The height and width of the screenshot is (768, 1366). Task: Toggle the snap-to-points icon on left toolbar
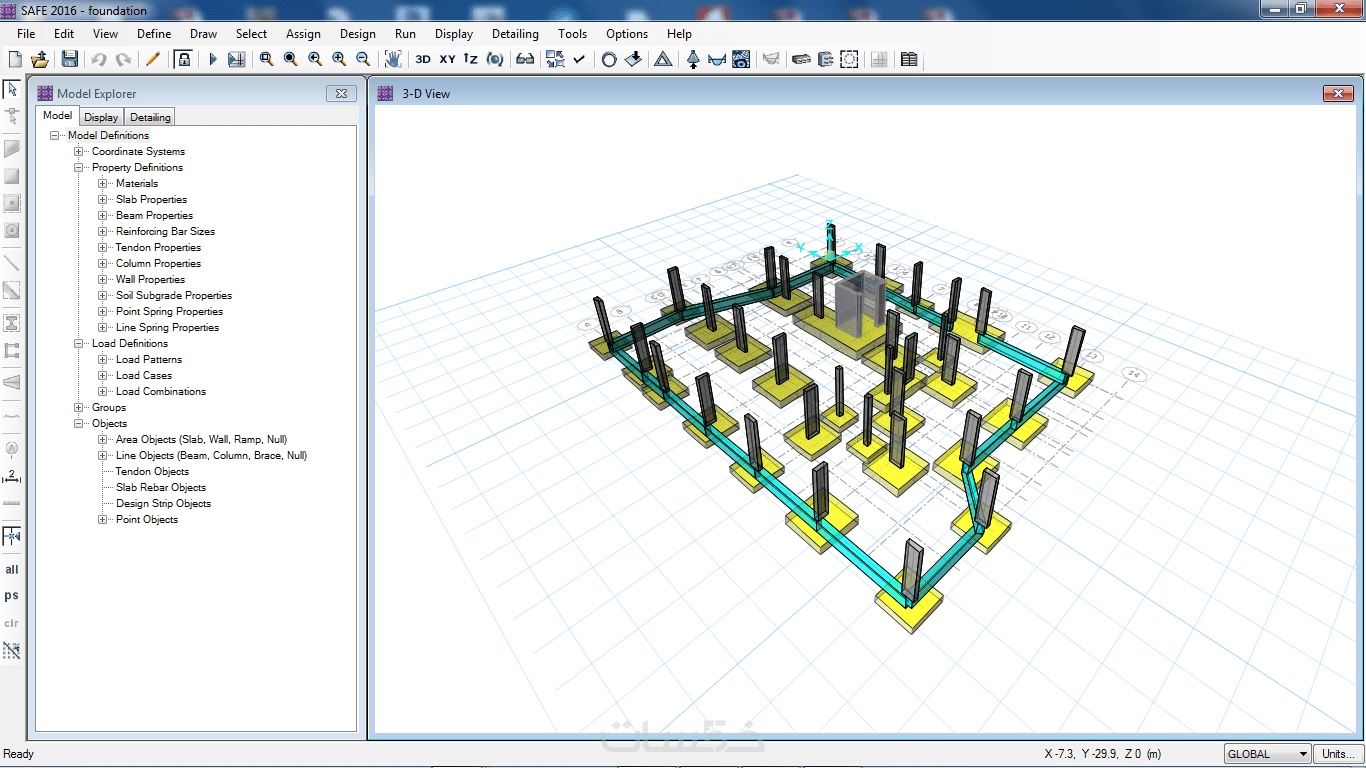(12, 537)
